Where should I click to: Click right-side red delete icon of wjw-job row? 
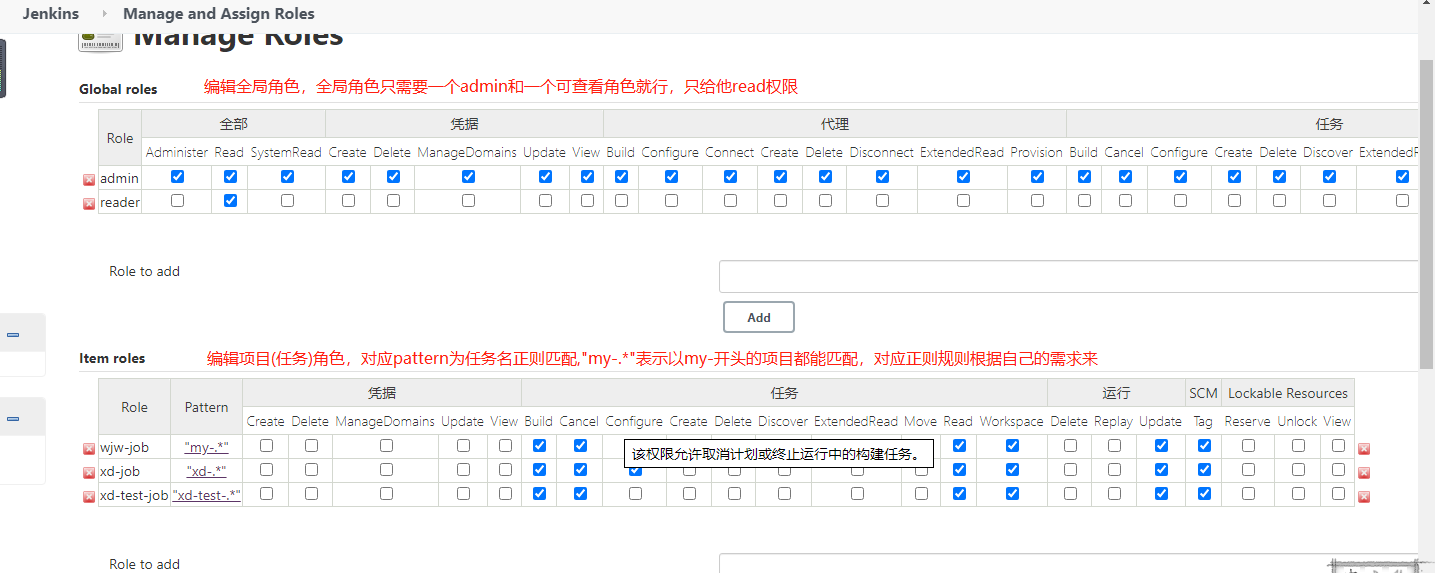point(1364,449)
